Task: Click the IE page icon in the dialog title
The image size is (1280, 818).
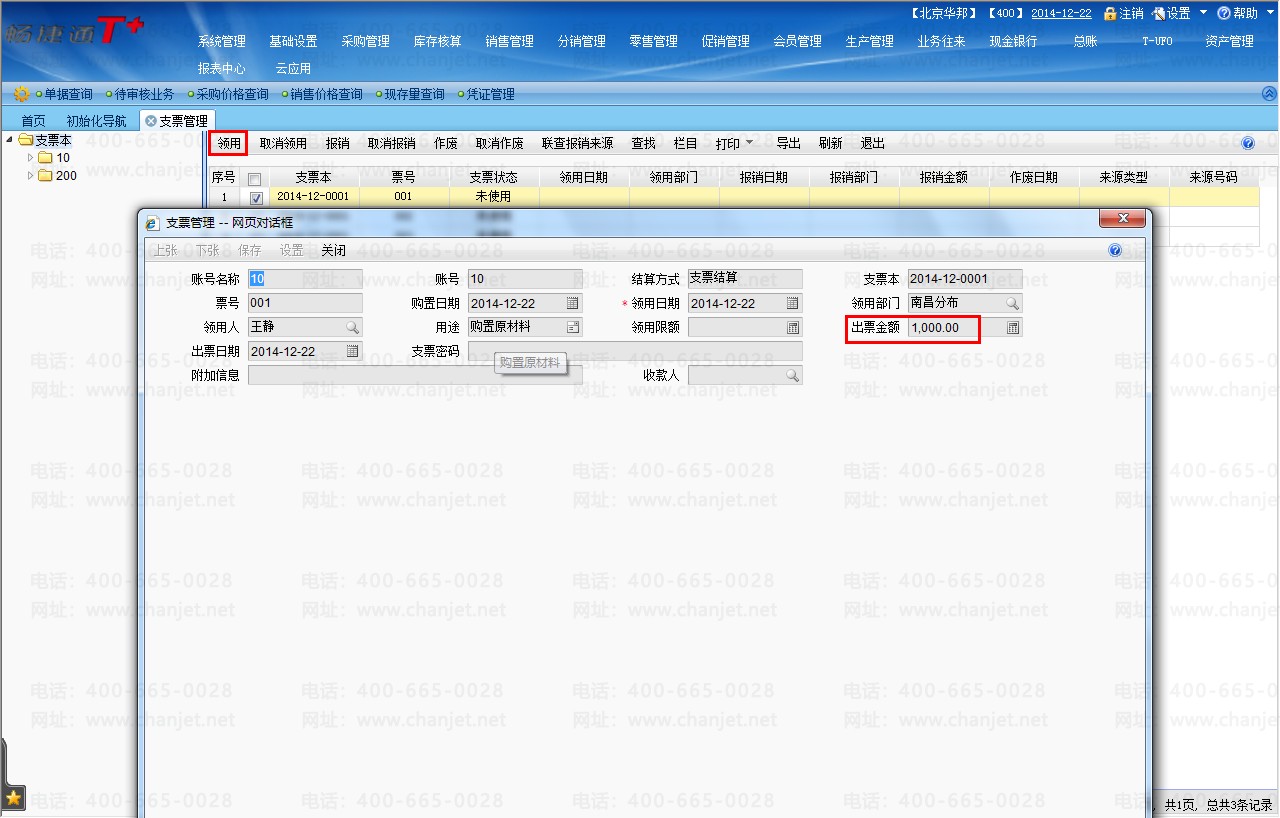Action: (153, 223)
